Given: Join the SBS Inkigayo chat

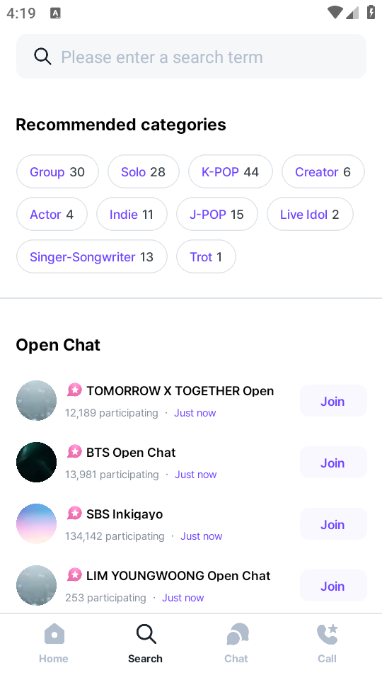Looking at the screenshot, I should coord(333,524).
